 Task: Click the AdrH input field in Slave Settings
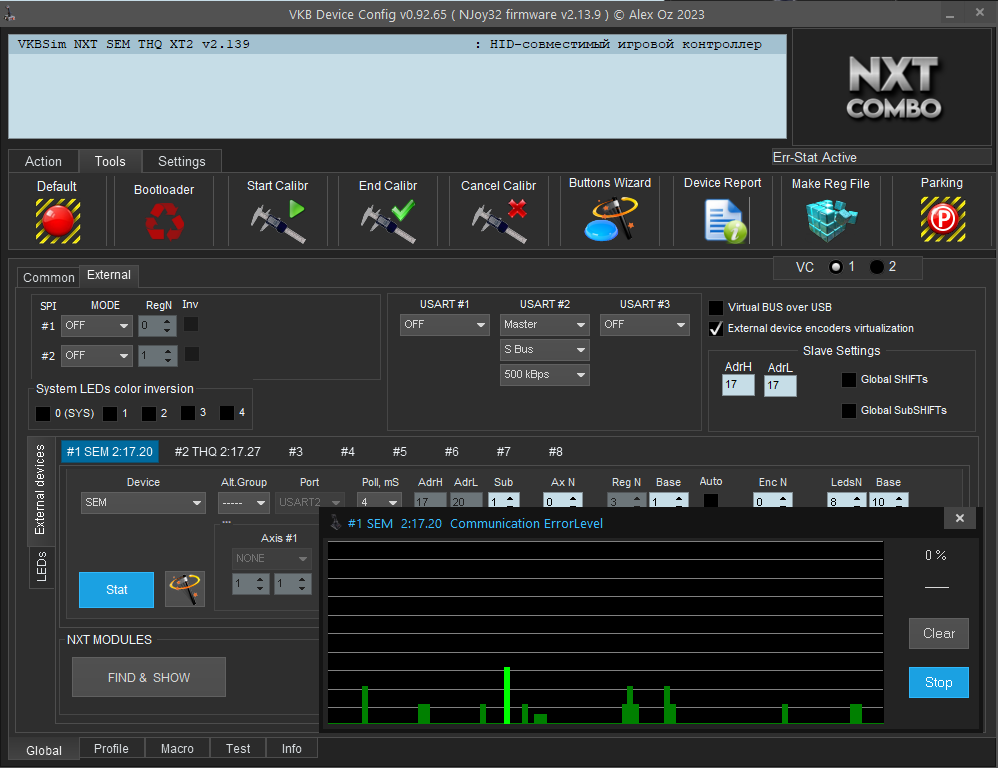tap(738, 384)
